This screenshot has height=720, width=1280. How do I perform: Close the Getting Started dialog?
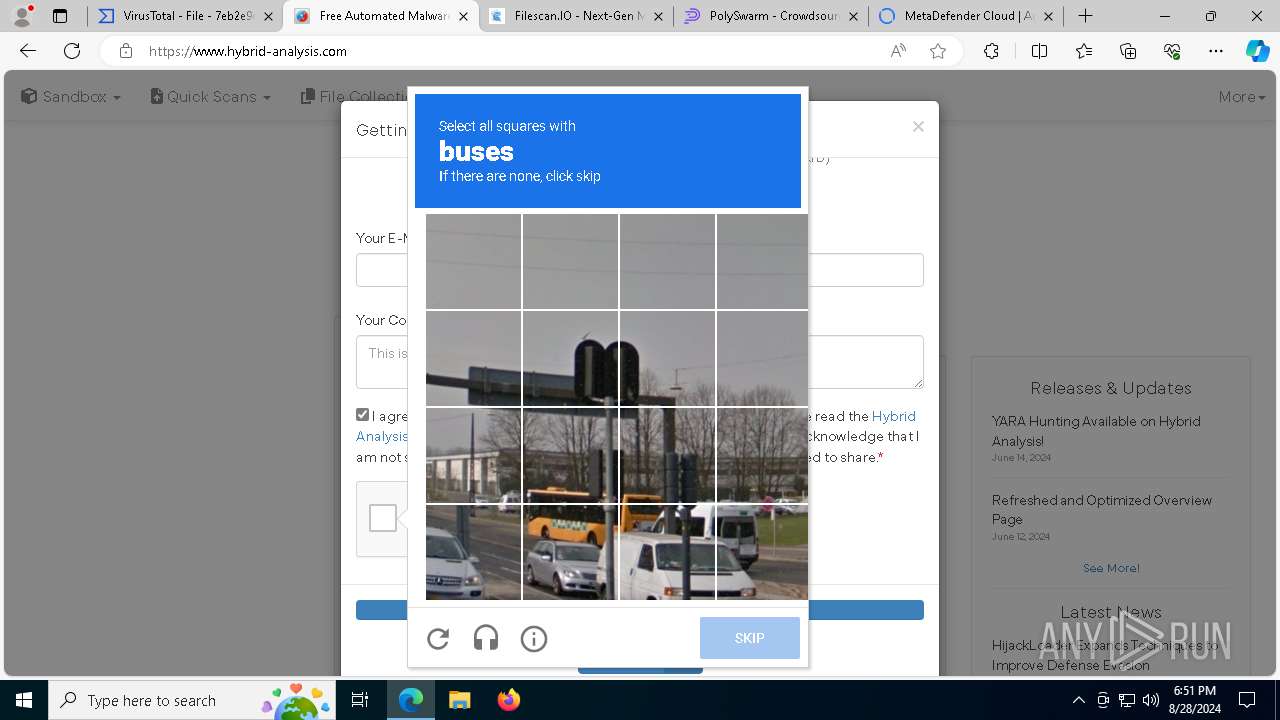pyautogui.click(x=918, y=127)
